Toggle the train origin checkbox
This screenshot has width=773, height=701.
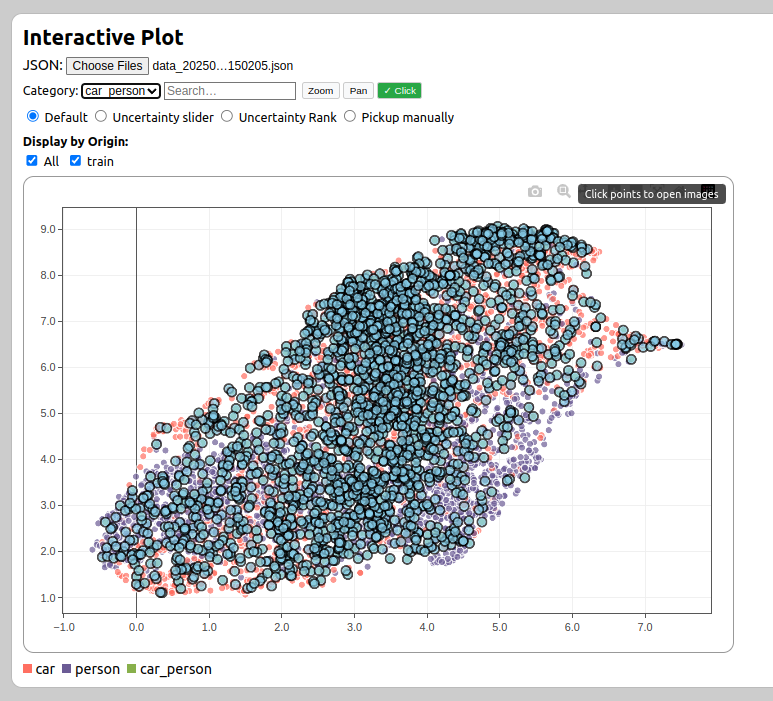(75, 160)
